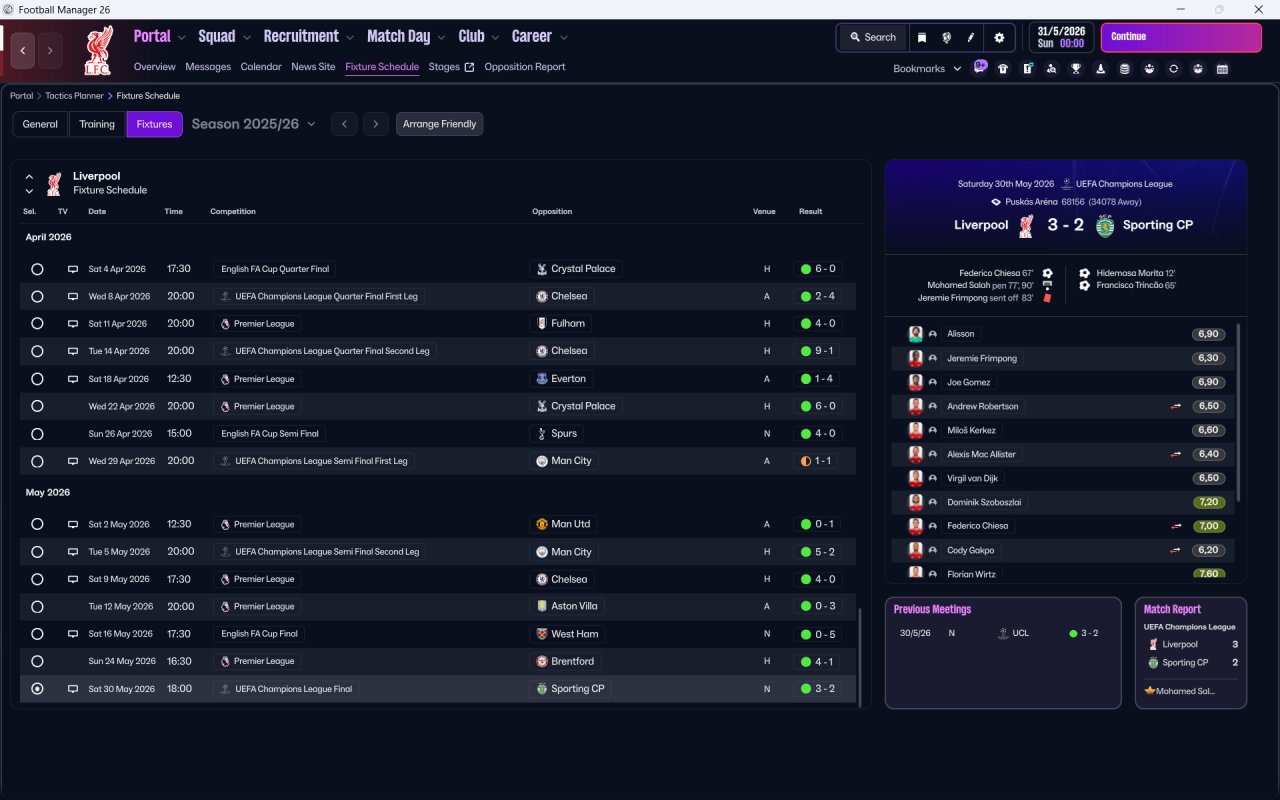1280x800 pixels.
Task: Click the player ratings list scrollbar
Action: tap(1239, 412)
